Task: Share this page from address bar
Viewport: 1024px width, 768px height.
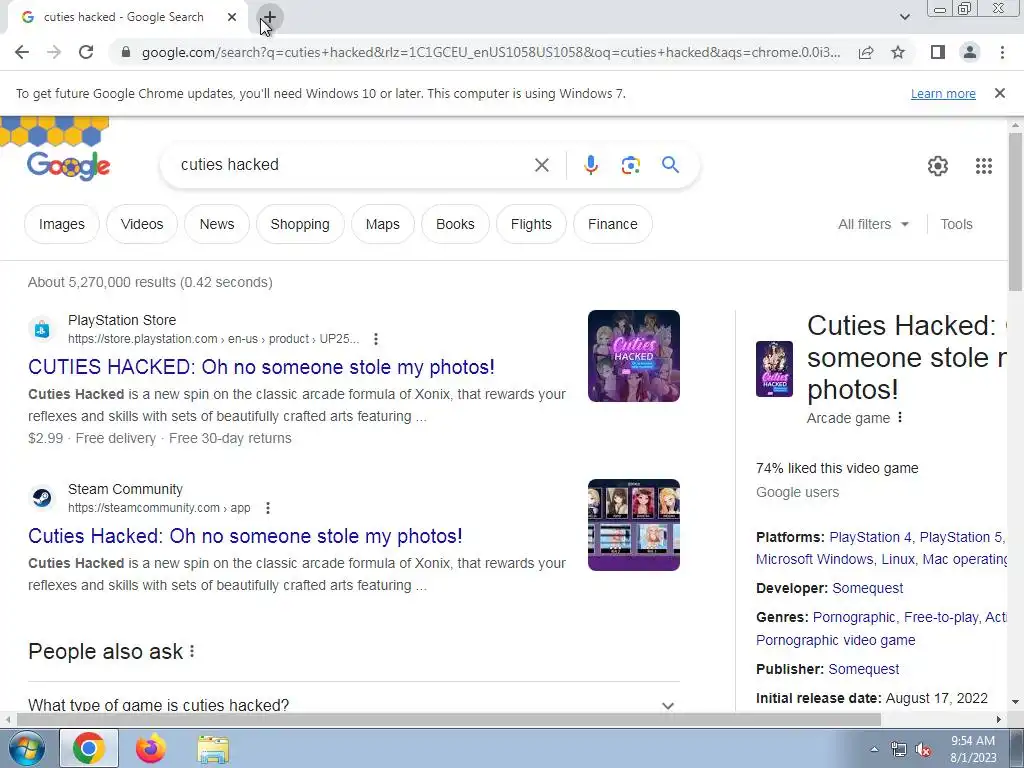Action: [866, 52]
